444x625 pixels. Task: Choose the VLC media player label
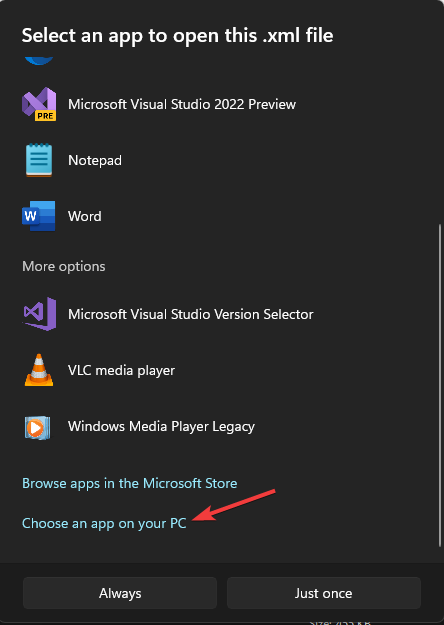coord(121,371)
